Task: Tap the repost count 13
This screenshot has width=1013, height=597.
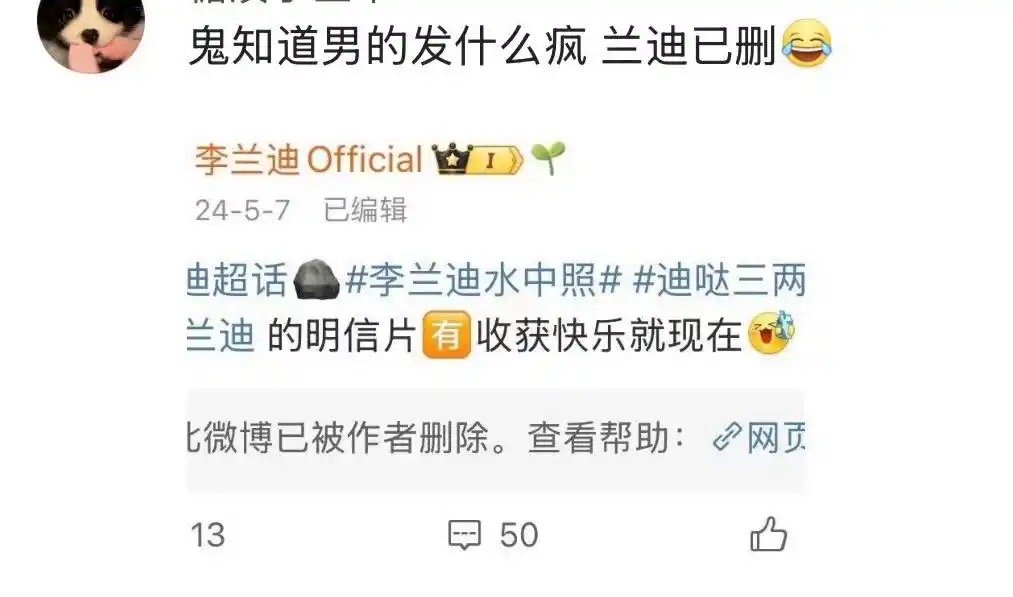Action: [208, 535]
